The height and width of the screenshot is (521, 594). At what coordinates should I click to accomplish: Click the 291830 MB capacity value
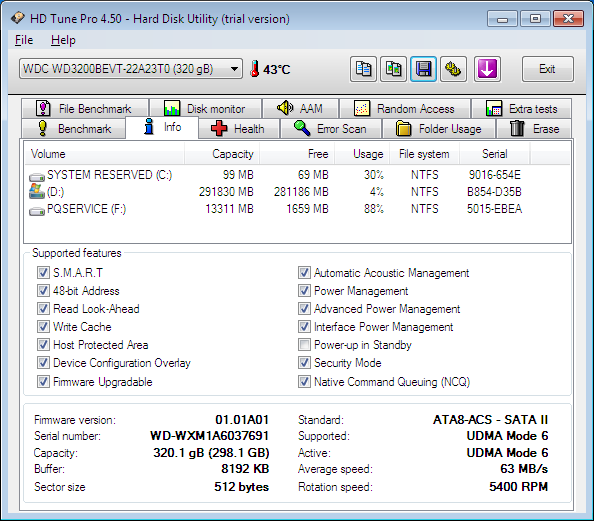pos(226,192)
